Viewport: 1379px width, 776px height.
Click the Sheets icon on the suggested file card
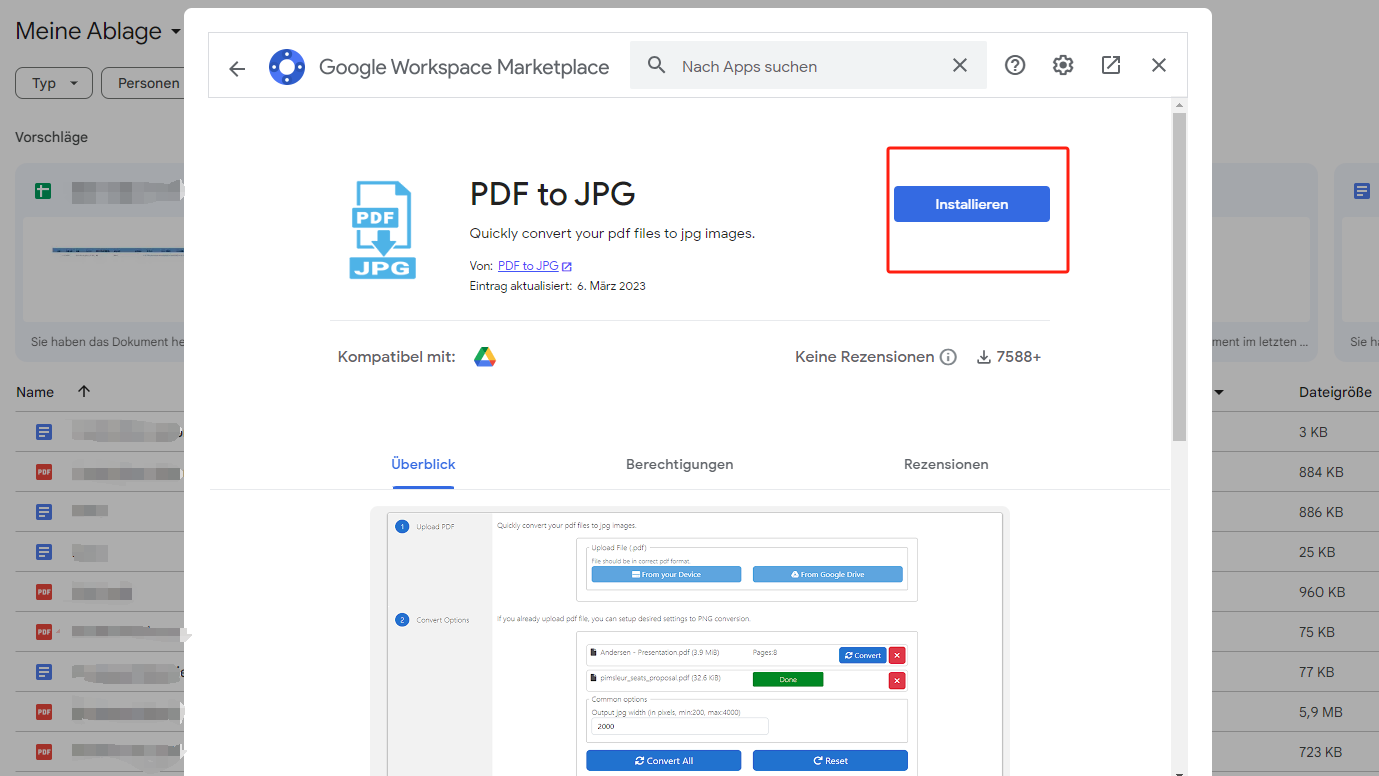coord(43,190)
